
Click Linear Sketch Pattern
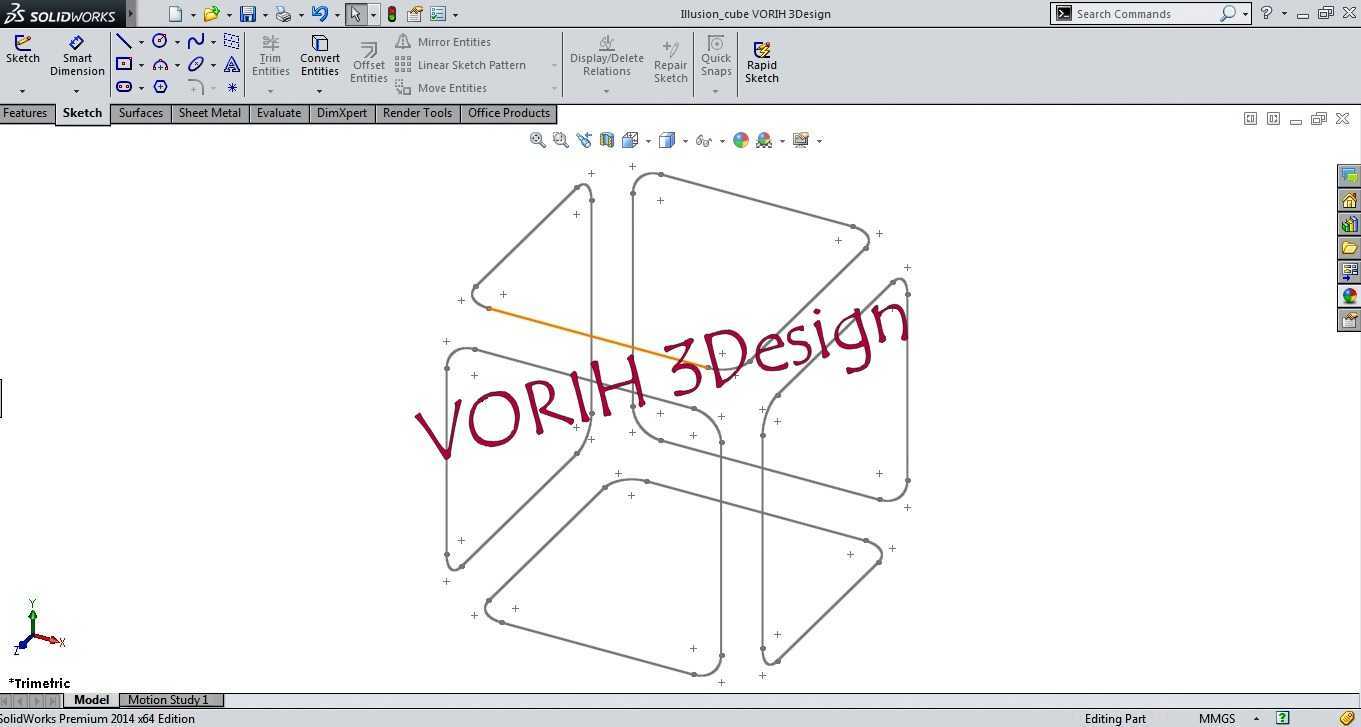tap(461, 65)
